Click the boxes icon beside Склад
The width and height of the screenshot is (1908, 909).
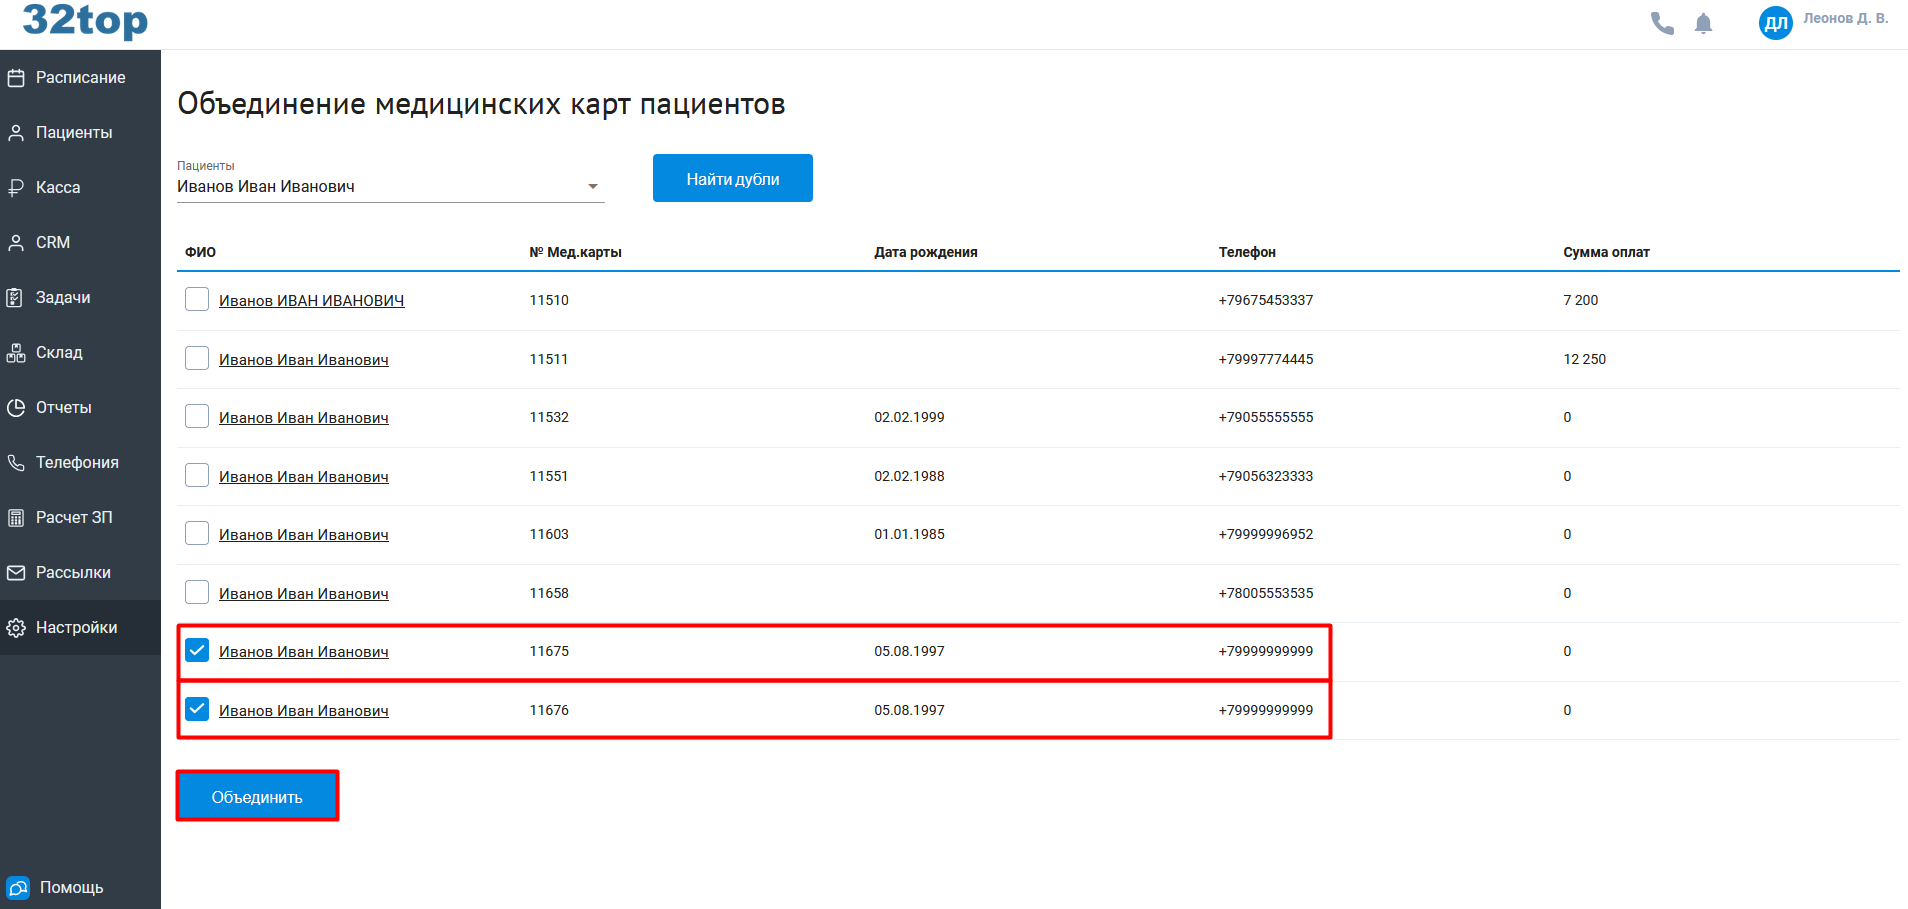tap(16, 353)
